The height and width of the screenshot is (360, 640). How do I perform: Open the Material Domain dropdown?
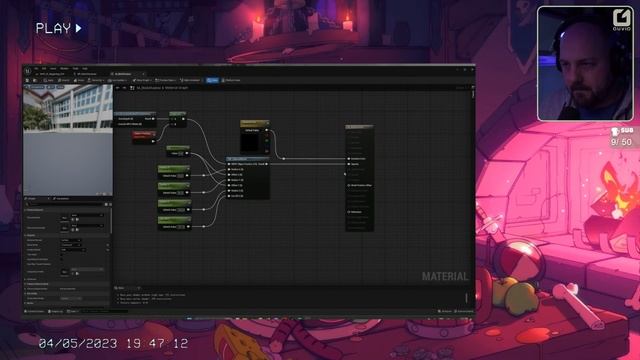(x=71, y=240)
